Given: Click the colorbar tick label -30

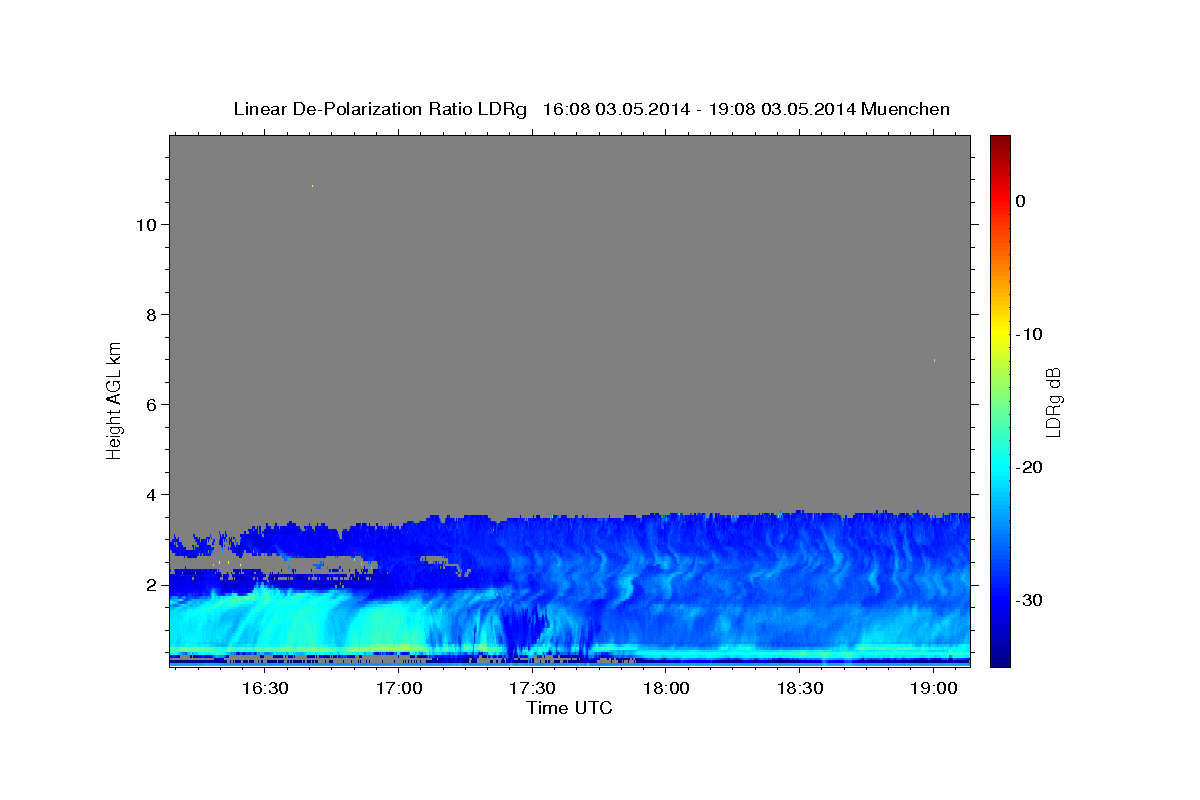Looking at the screenshot, I should tap(1029, 600).
